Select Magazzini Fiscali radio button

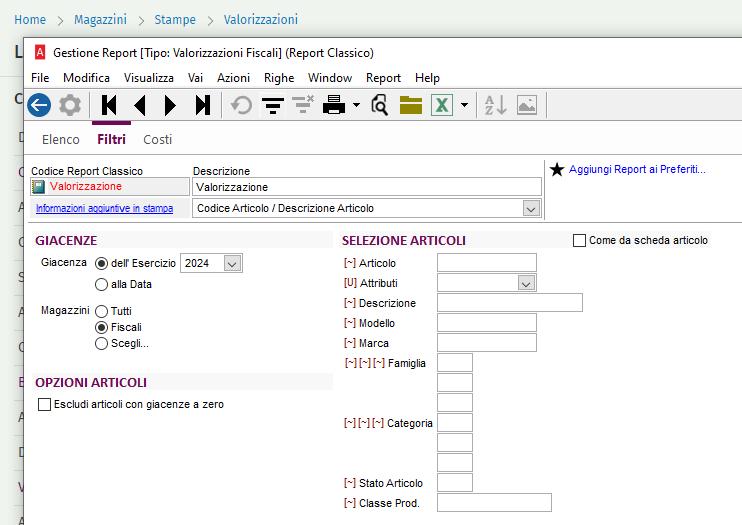point(101,328)
